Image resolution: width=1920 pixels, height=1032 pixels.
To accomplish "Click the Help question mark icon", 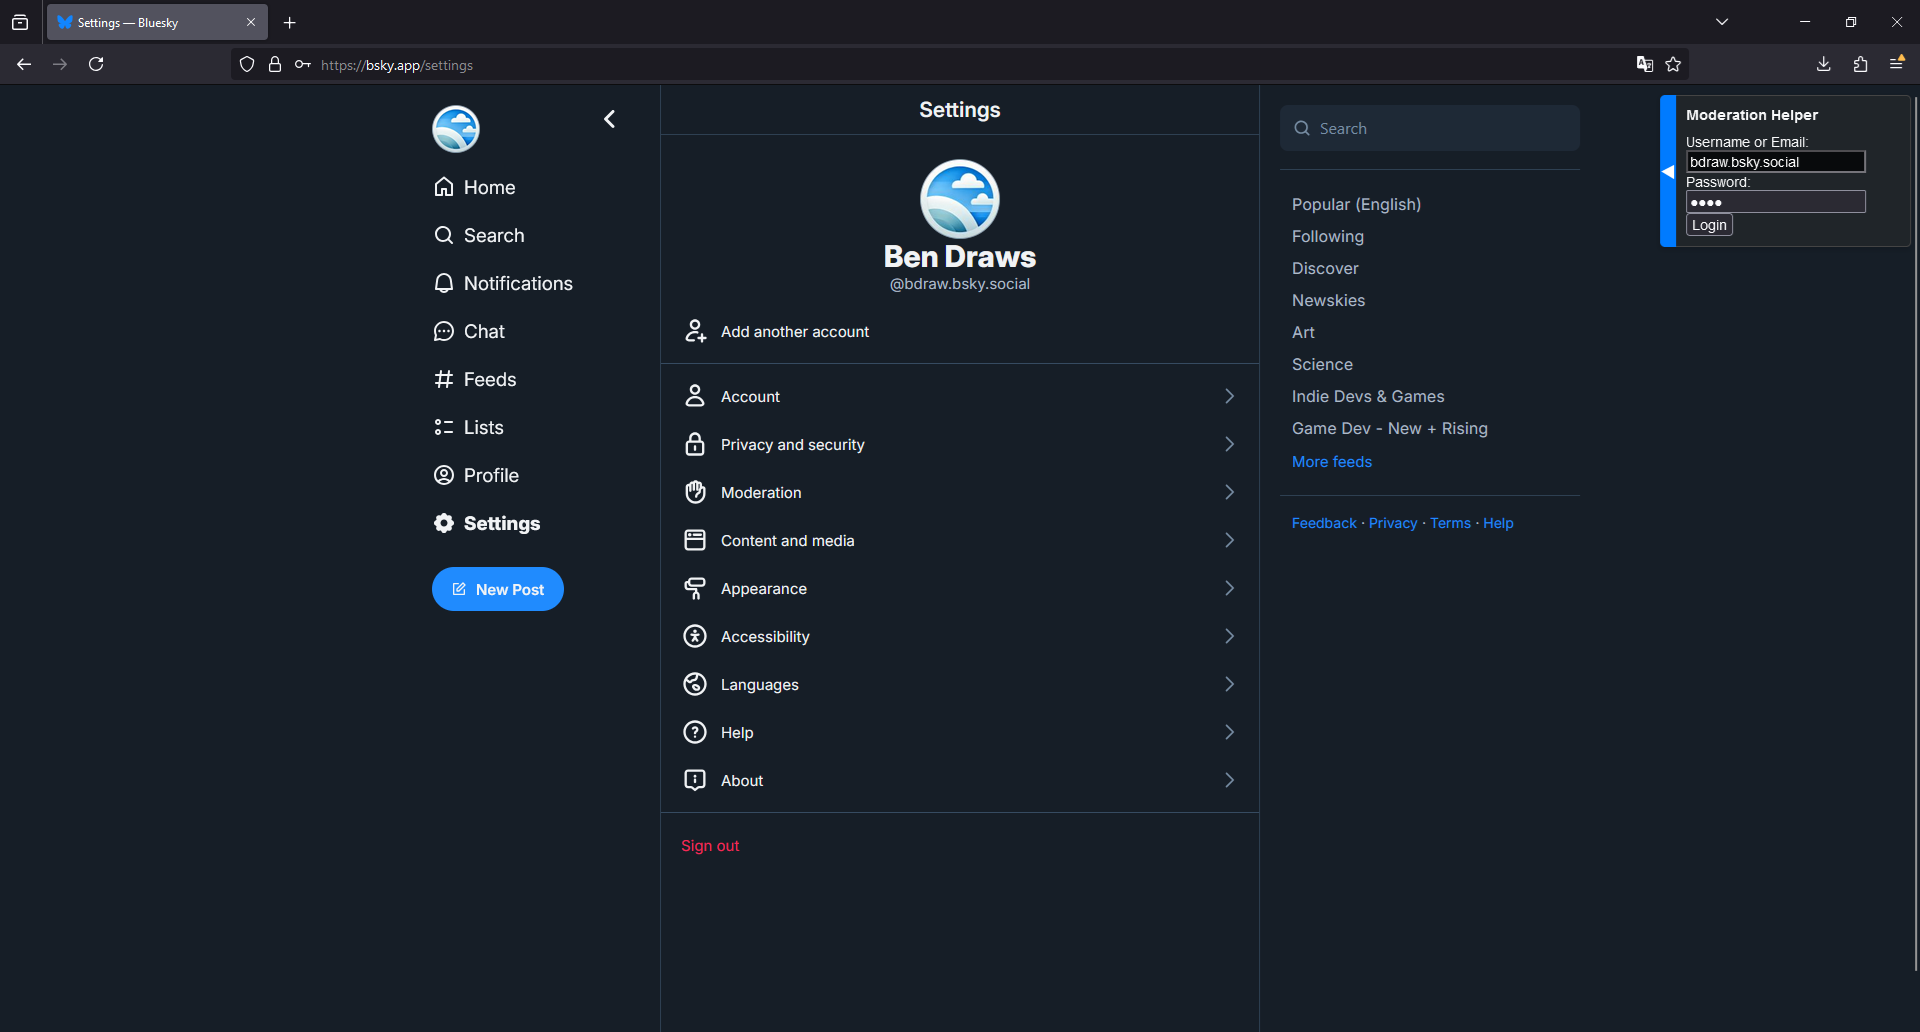I will point(695,732).
